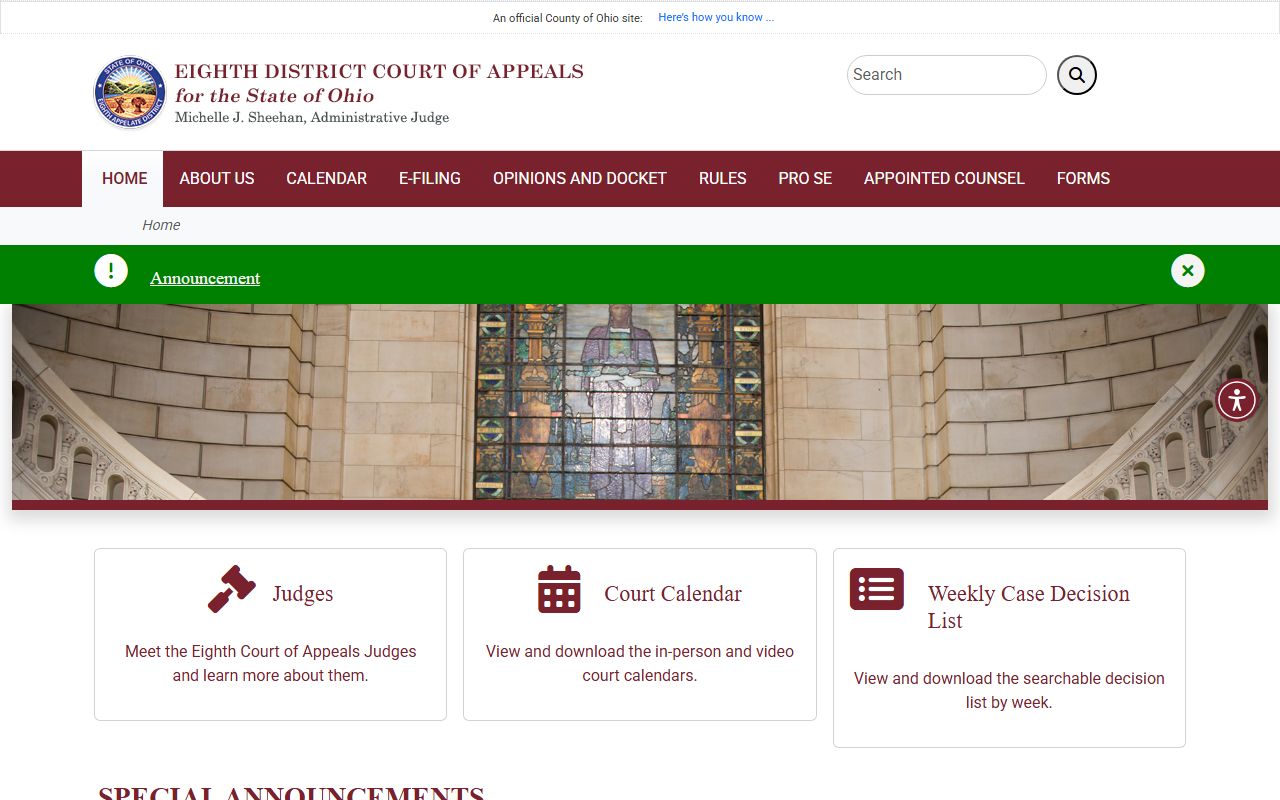The height and width of the screenshot is (800, 1280).
Task: Click the Home breadcrumb link
Action: 161,225
